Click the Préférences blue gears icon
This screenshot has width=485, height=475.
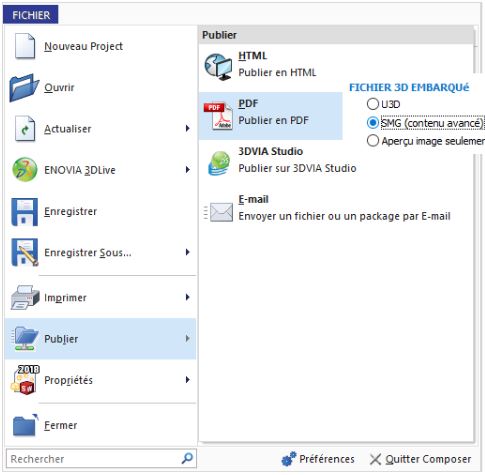289,459
